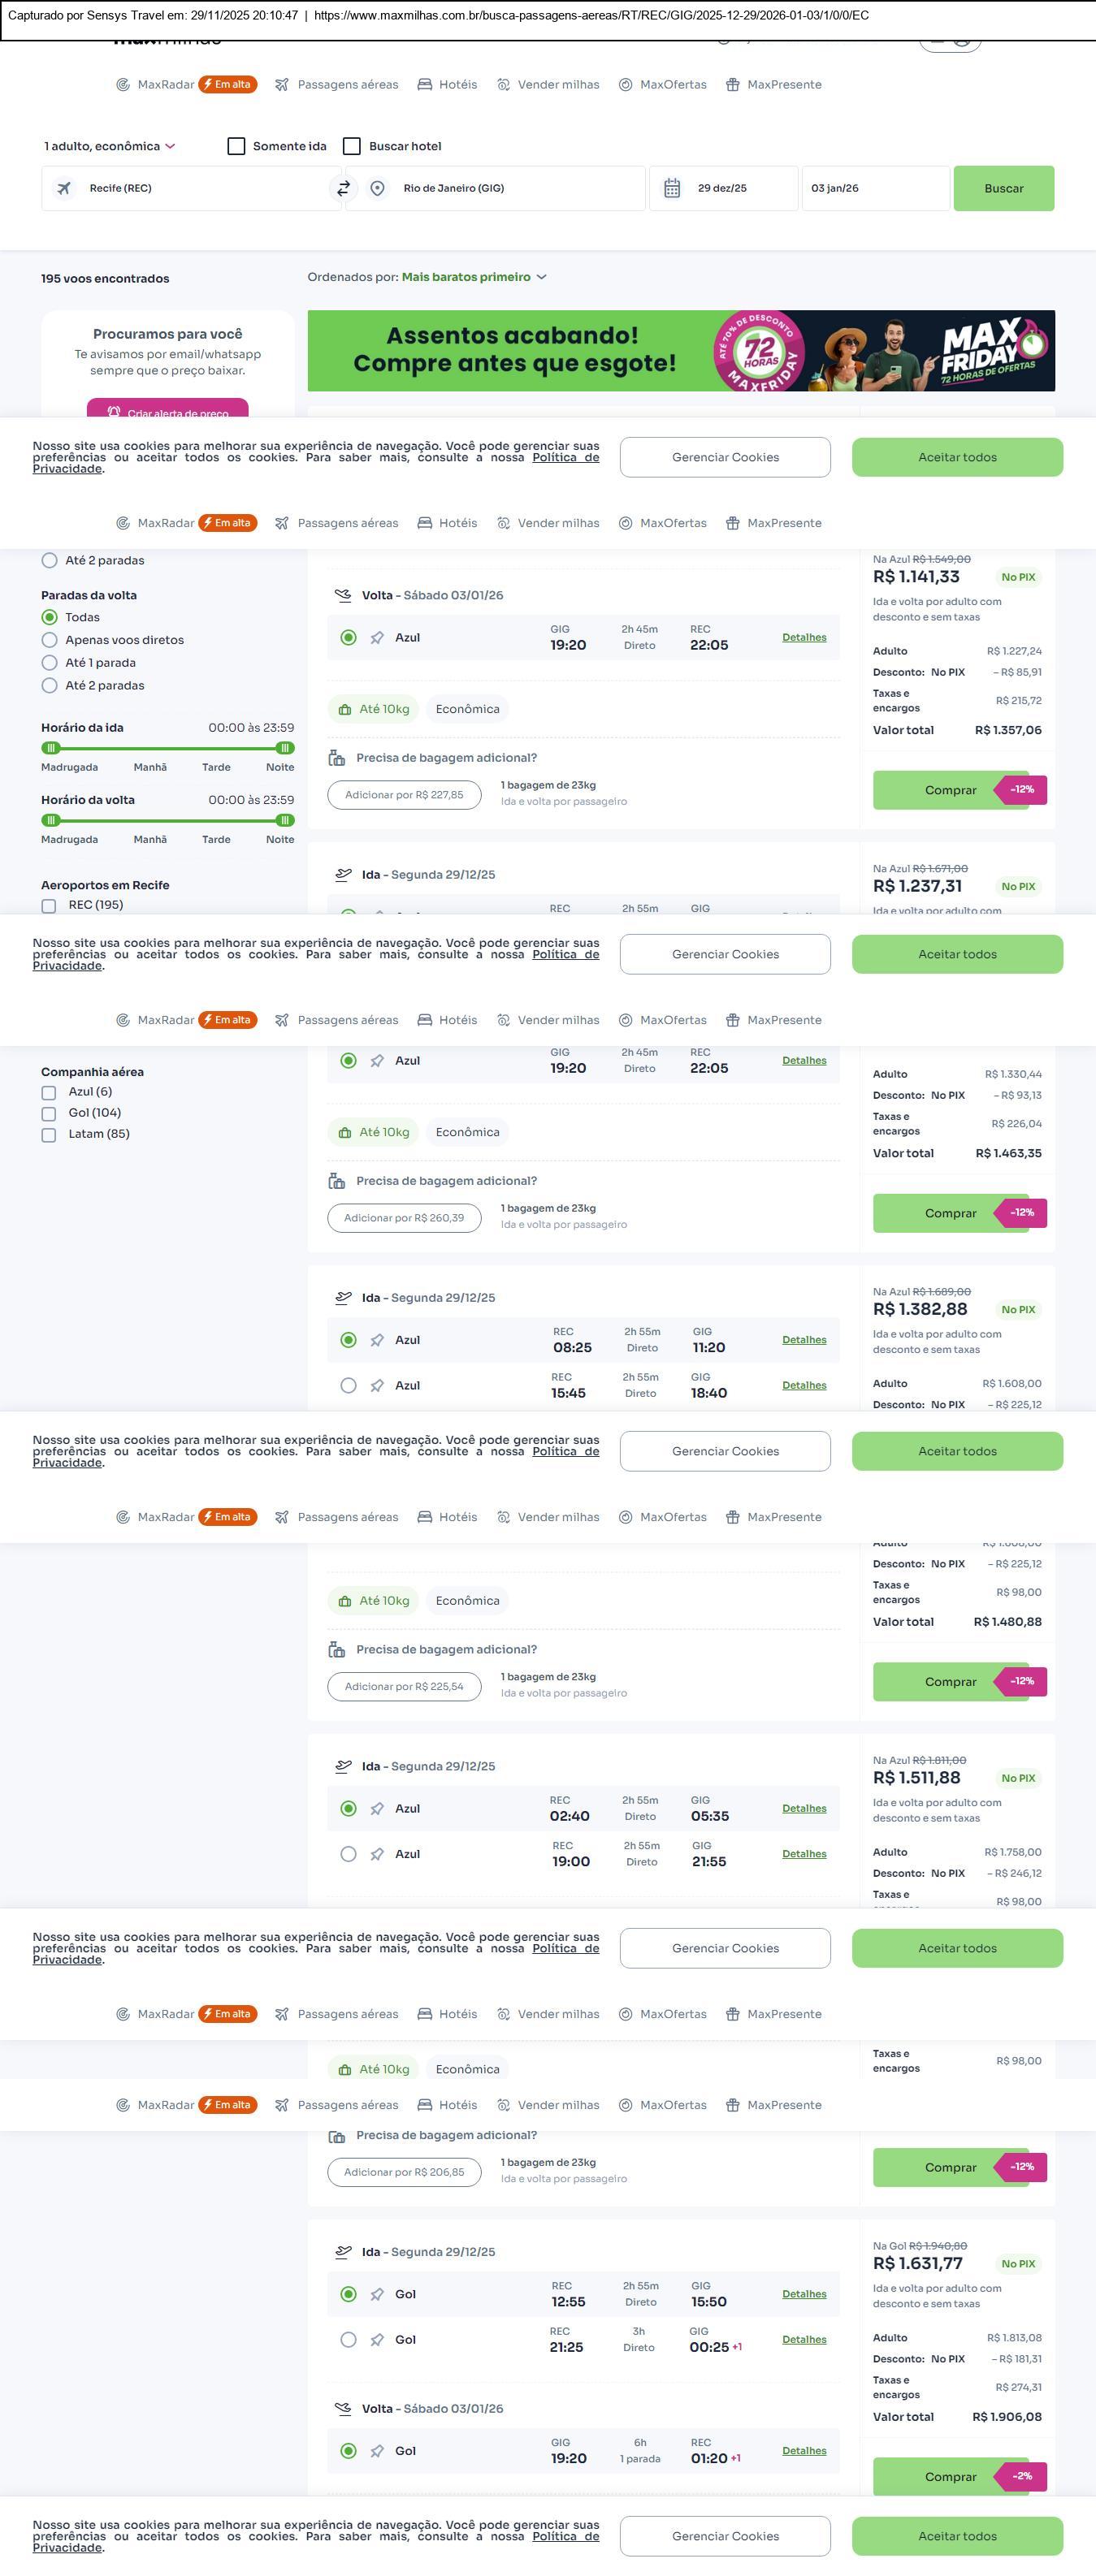Go to MaxOfertas in the top menu
The image size is (1096, 2576).
(x=662, y=85)
